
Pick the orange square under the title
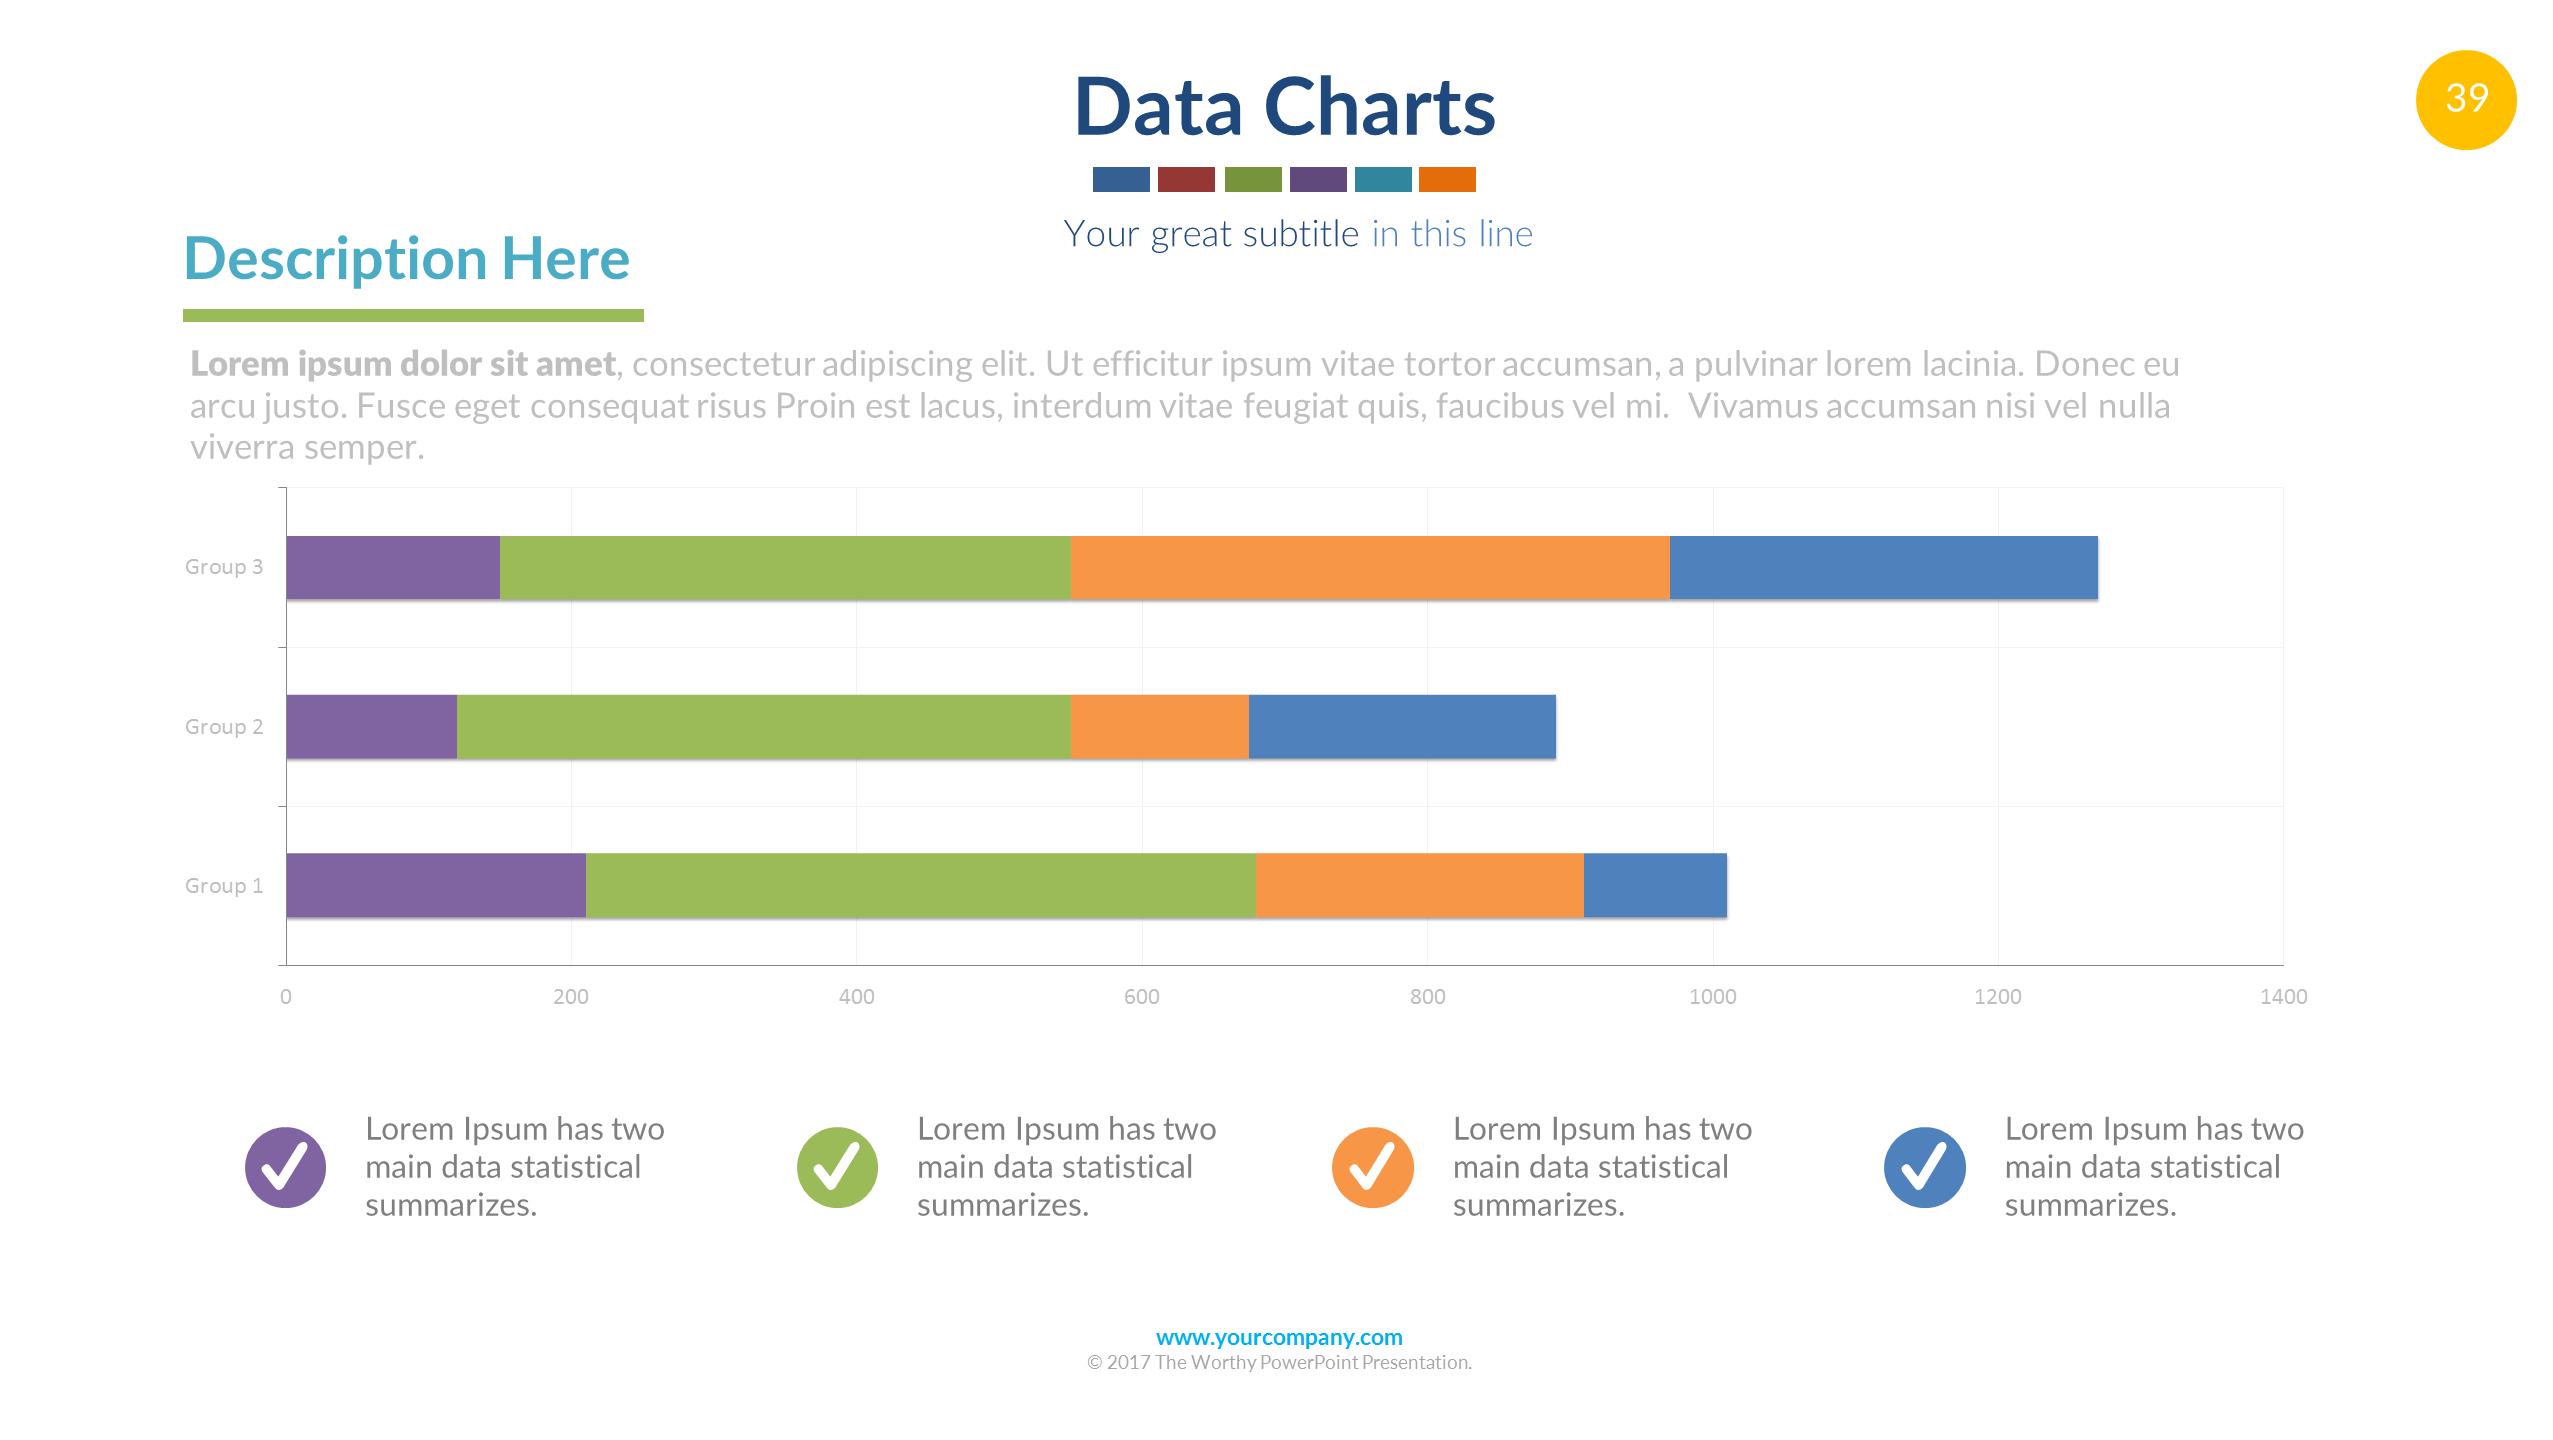tap(1447, 179)
